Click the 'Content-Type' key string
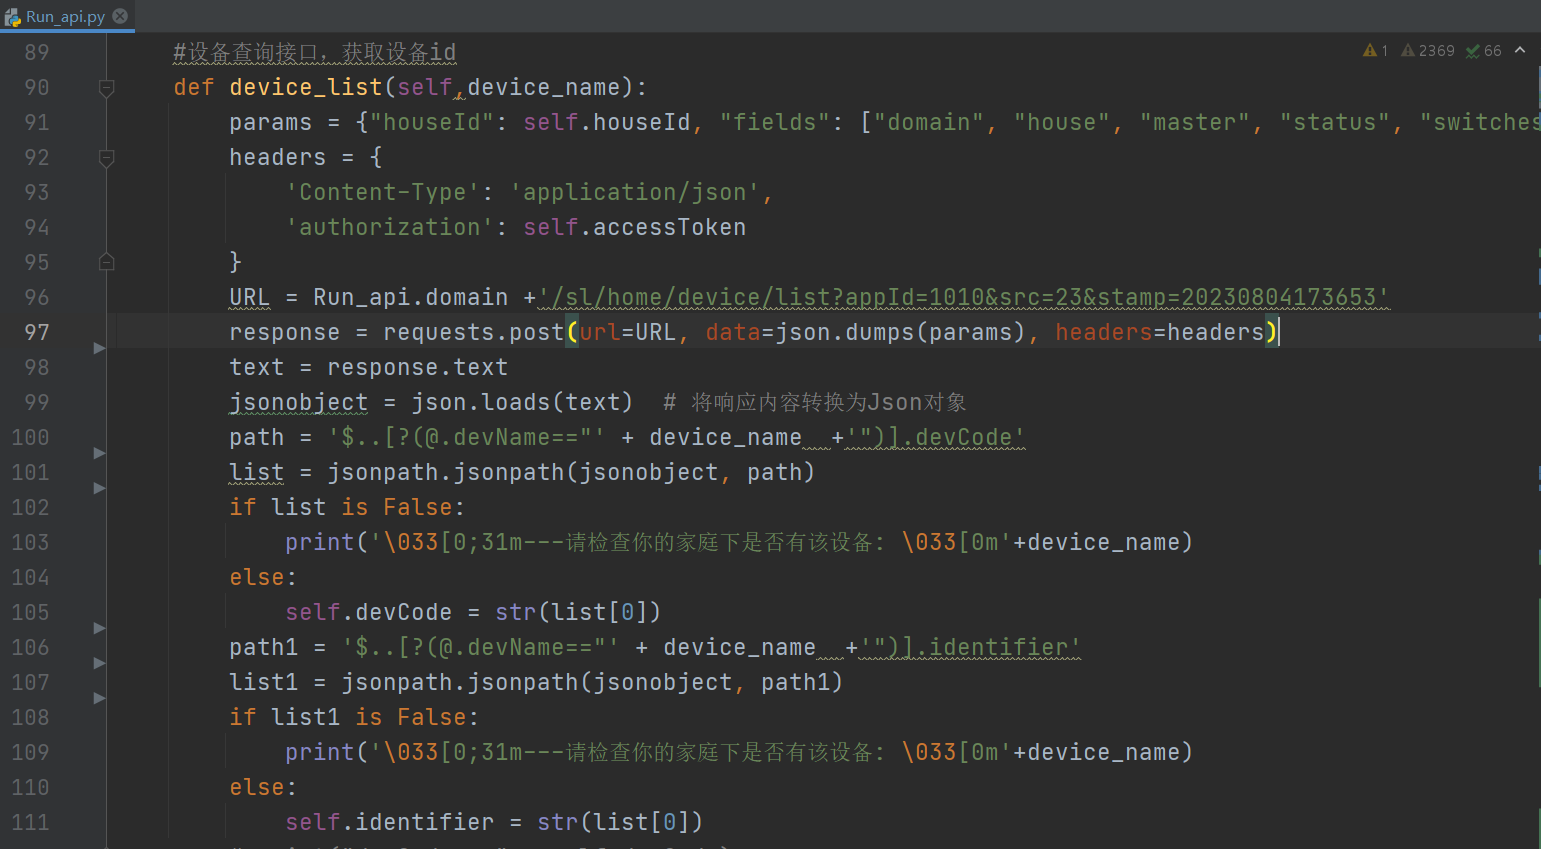 (383, 192)
